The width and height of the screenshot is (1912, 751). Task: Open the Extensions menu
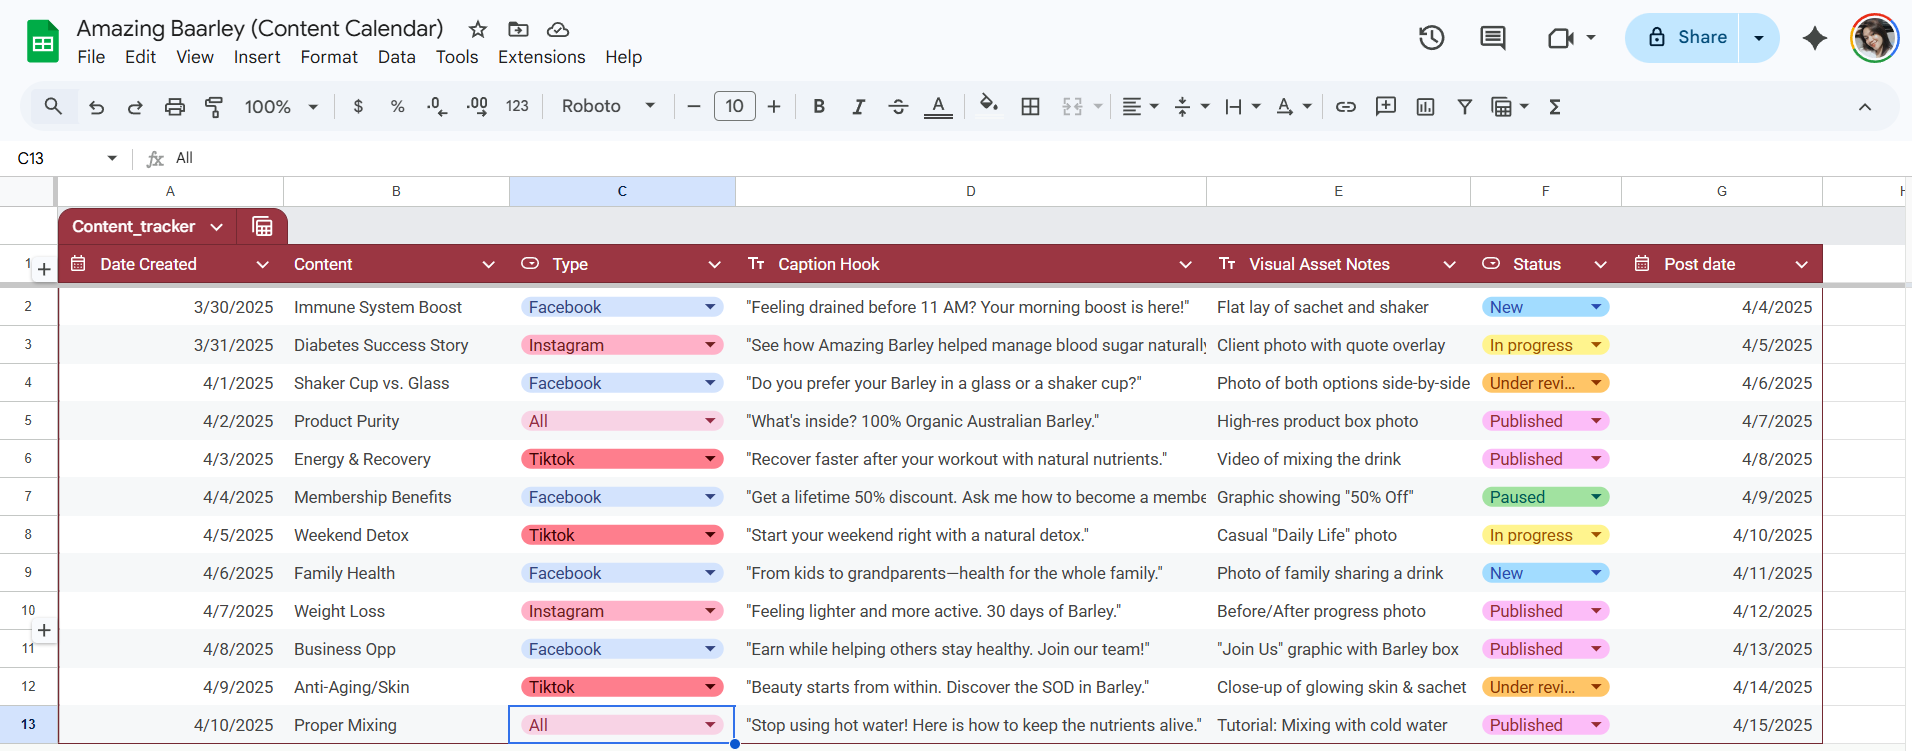tap(542, 57)
